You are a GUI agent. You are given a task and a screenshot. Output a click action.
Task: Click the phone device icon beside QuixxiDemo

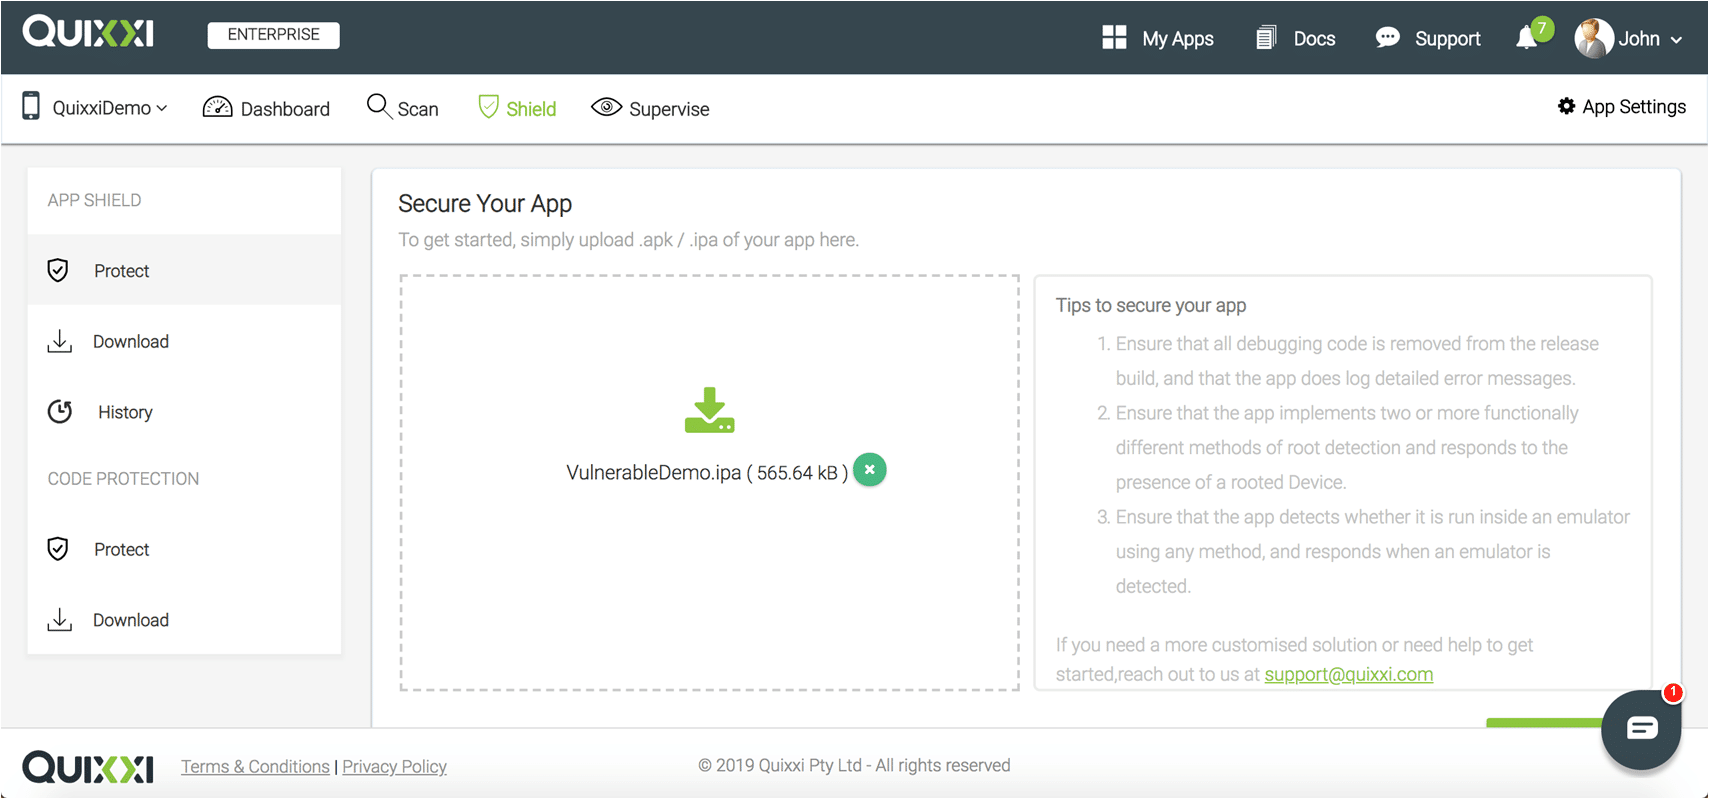(x=32, y=106)
